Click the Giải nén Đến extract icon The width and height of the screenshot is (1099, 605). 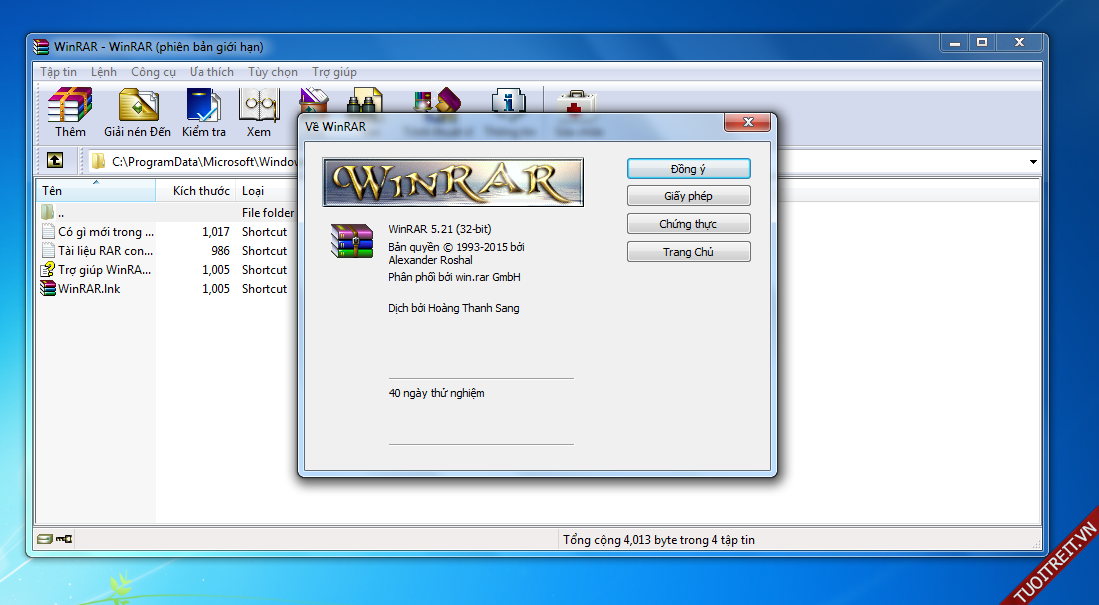pyautogui.click(x=138, y=112)
